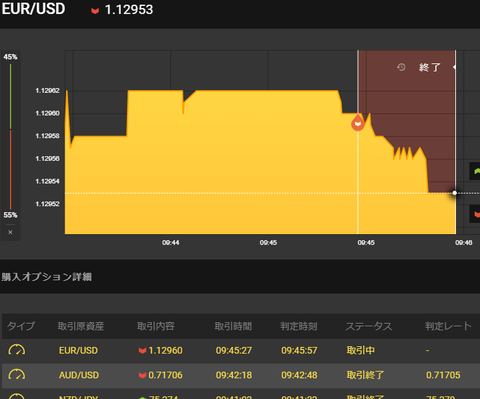Click the trade time 09:45:27

tap(234, 351)
